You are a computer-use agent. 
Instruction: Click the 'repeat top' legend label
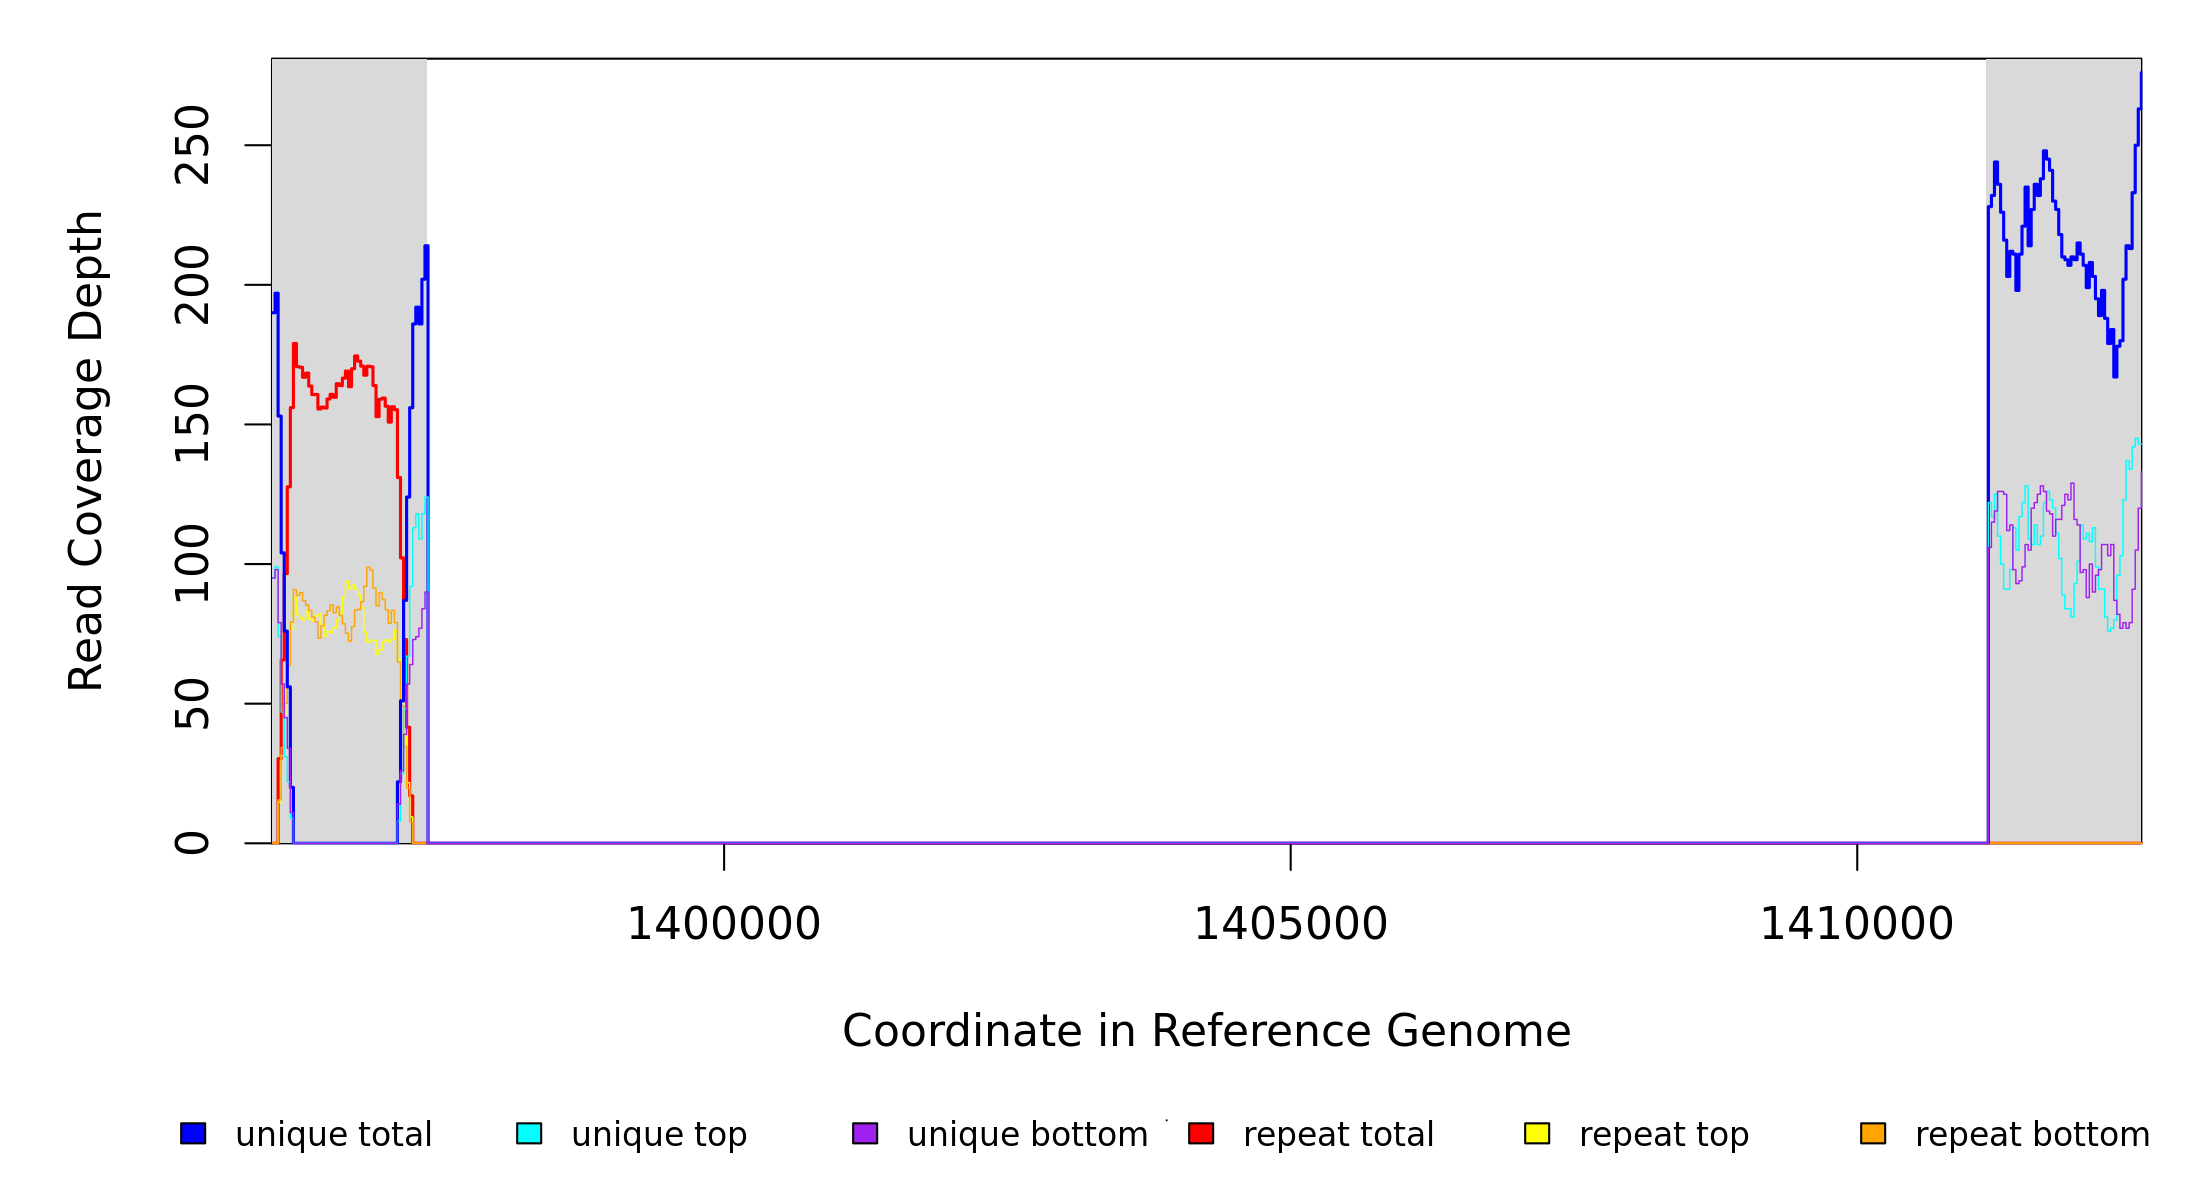tap(1664, 1135)
